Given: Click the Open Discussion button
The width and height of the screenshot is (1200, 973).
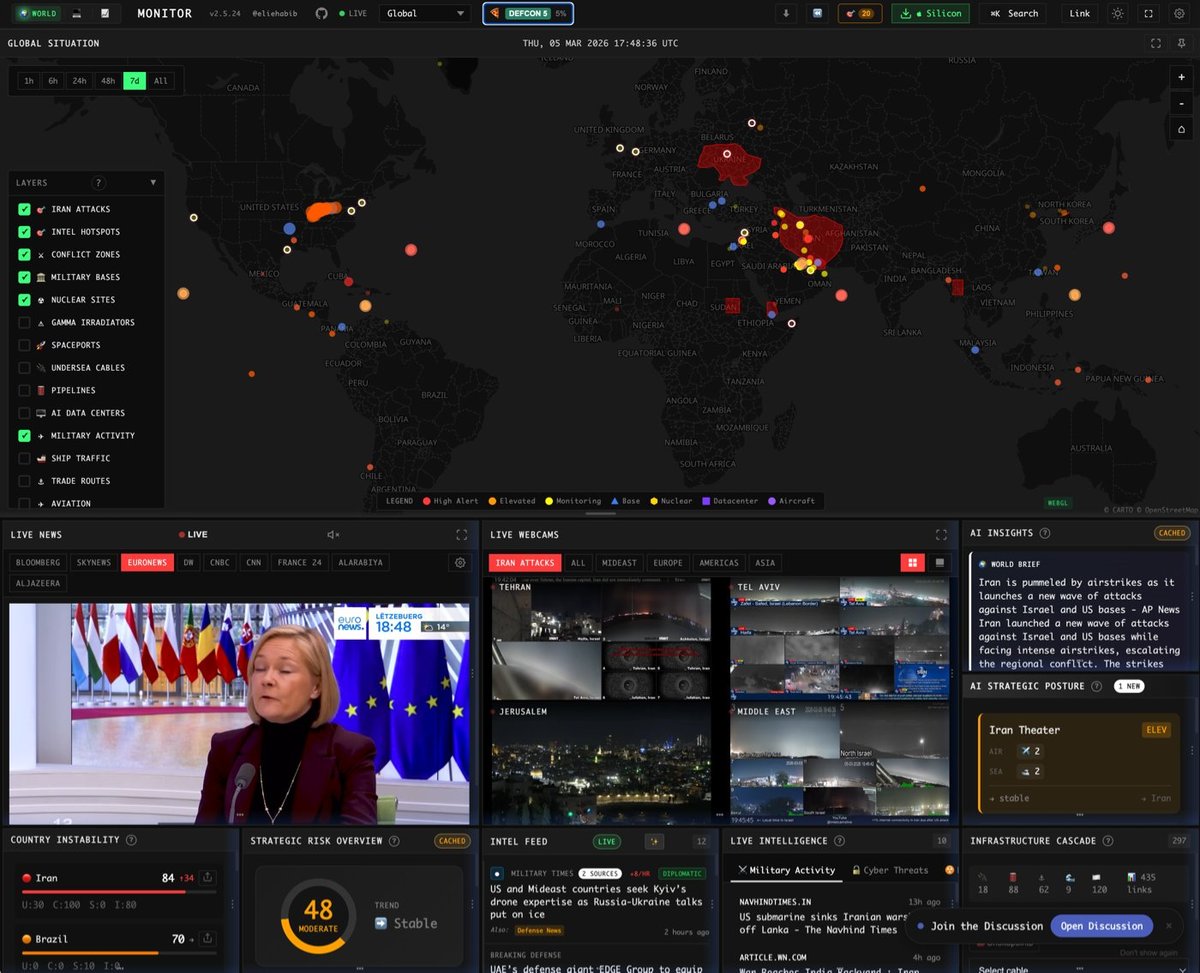Looking at the screenshot, I should tap(1101, 926).
